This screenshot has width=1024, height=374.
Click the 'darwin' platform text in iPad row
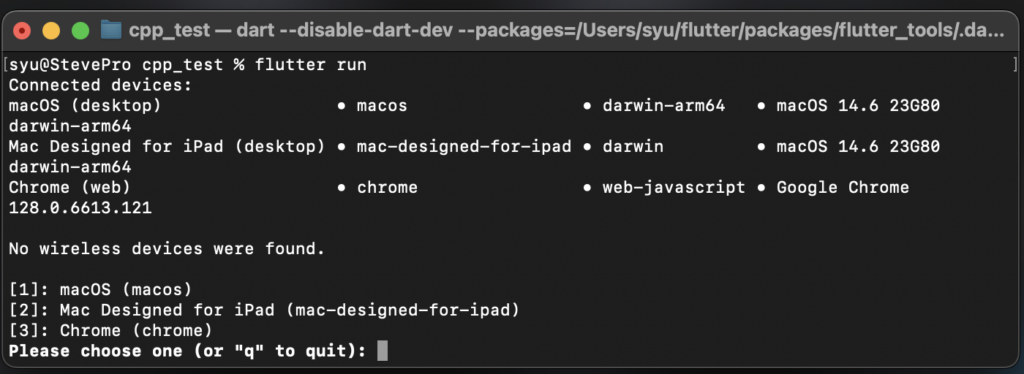pyautogui.click(x=633, y=147)
